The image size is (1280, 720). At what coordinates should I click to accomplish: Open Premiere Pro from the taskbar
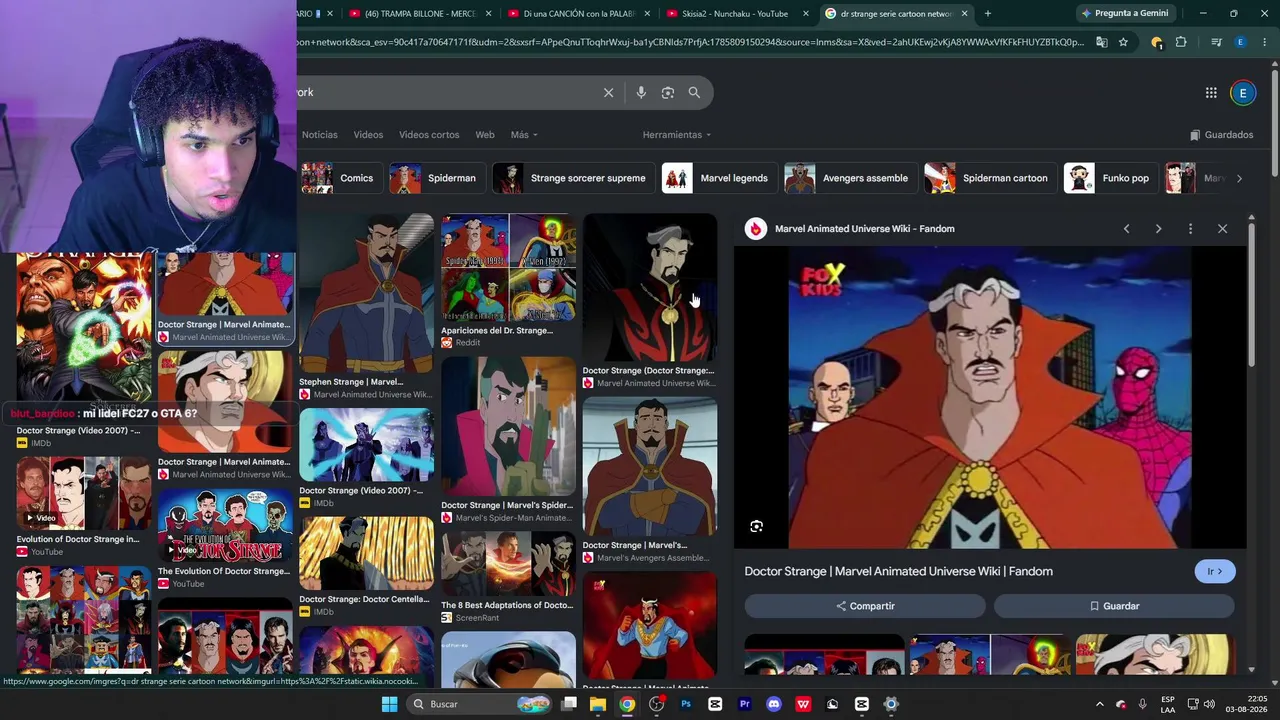point(744,704)
